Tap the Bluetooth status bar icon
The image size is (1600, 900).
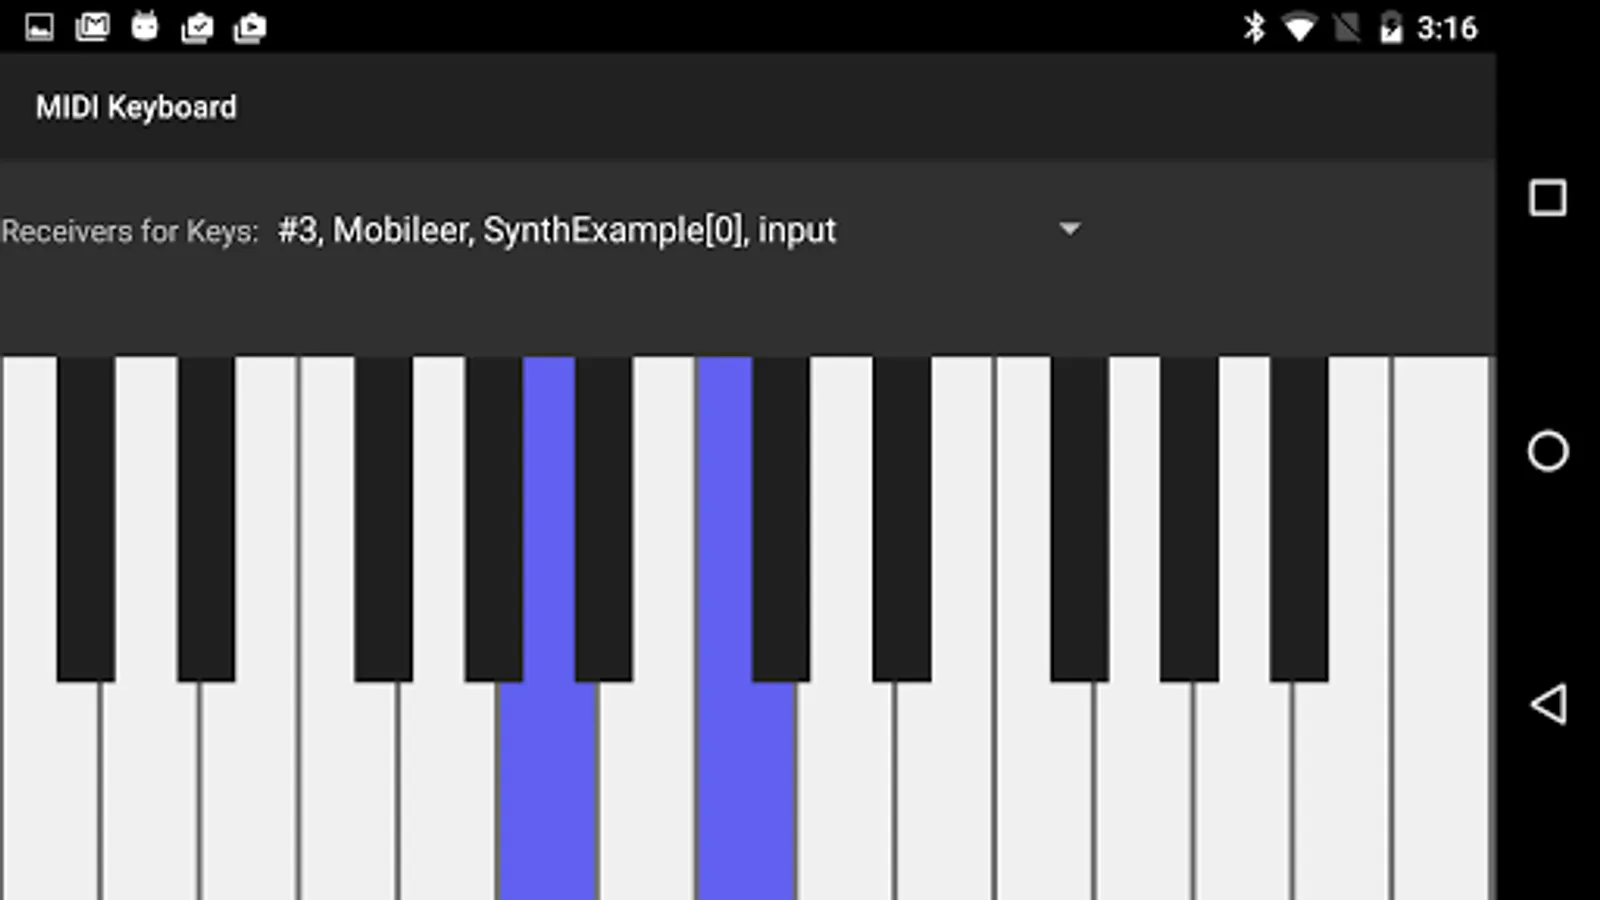(1254, 27)
